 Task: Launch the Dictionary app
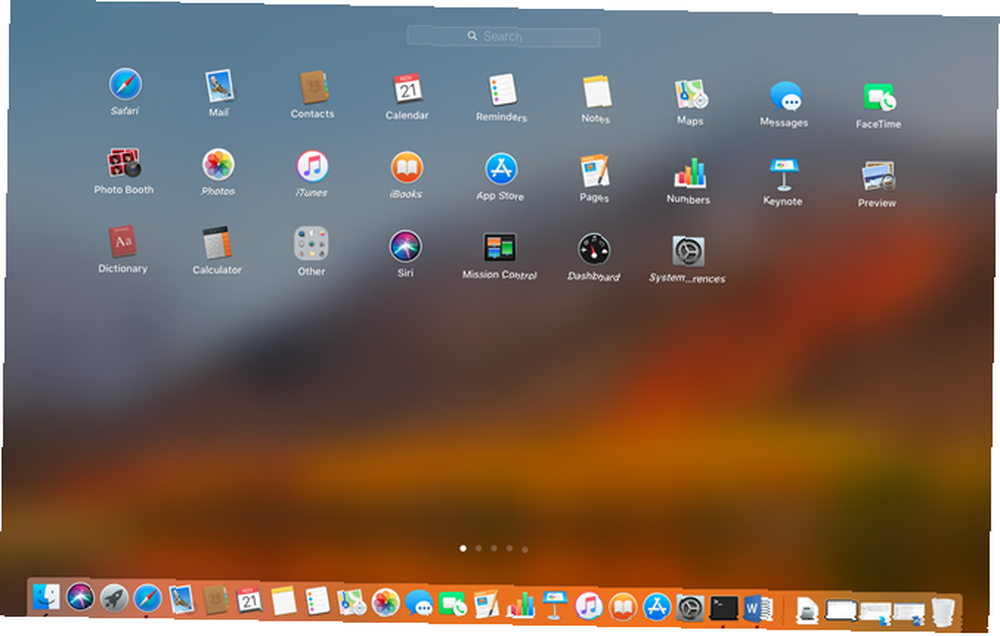(x=122, y=242)
